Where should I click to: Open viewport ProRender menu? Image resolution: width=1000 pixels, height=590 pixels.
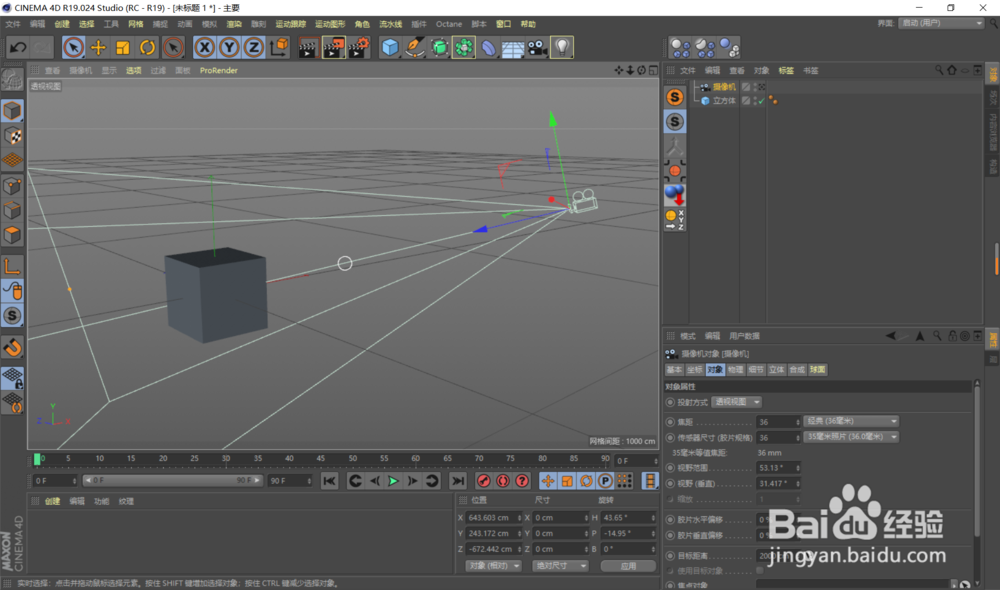tap(218, 71)
